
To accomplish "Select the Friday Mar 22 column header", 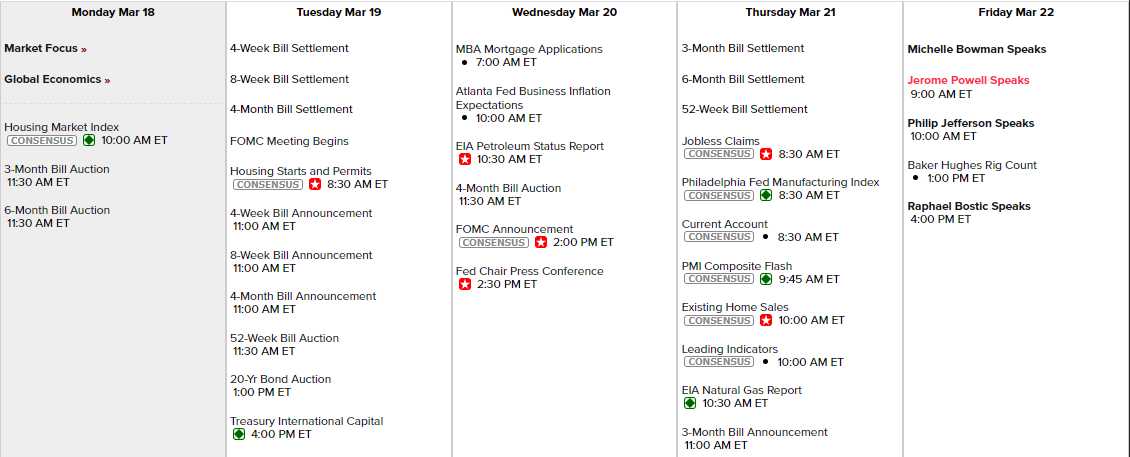I will [1016, 13].
